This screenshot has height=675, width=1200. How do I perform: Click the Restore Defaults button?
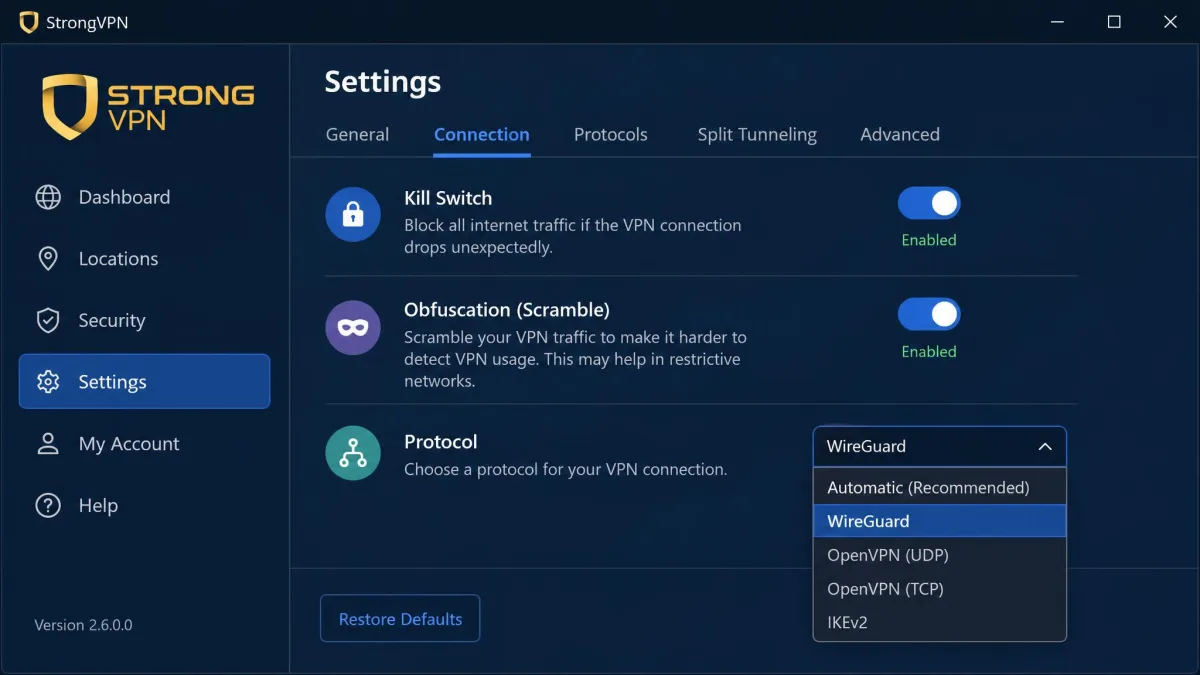(x=400, y=619)
